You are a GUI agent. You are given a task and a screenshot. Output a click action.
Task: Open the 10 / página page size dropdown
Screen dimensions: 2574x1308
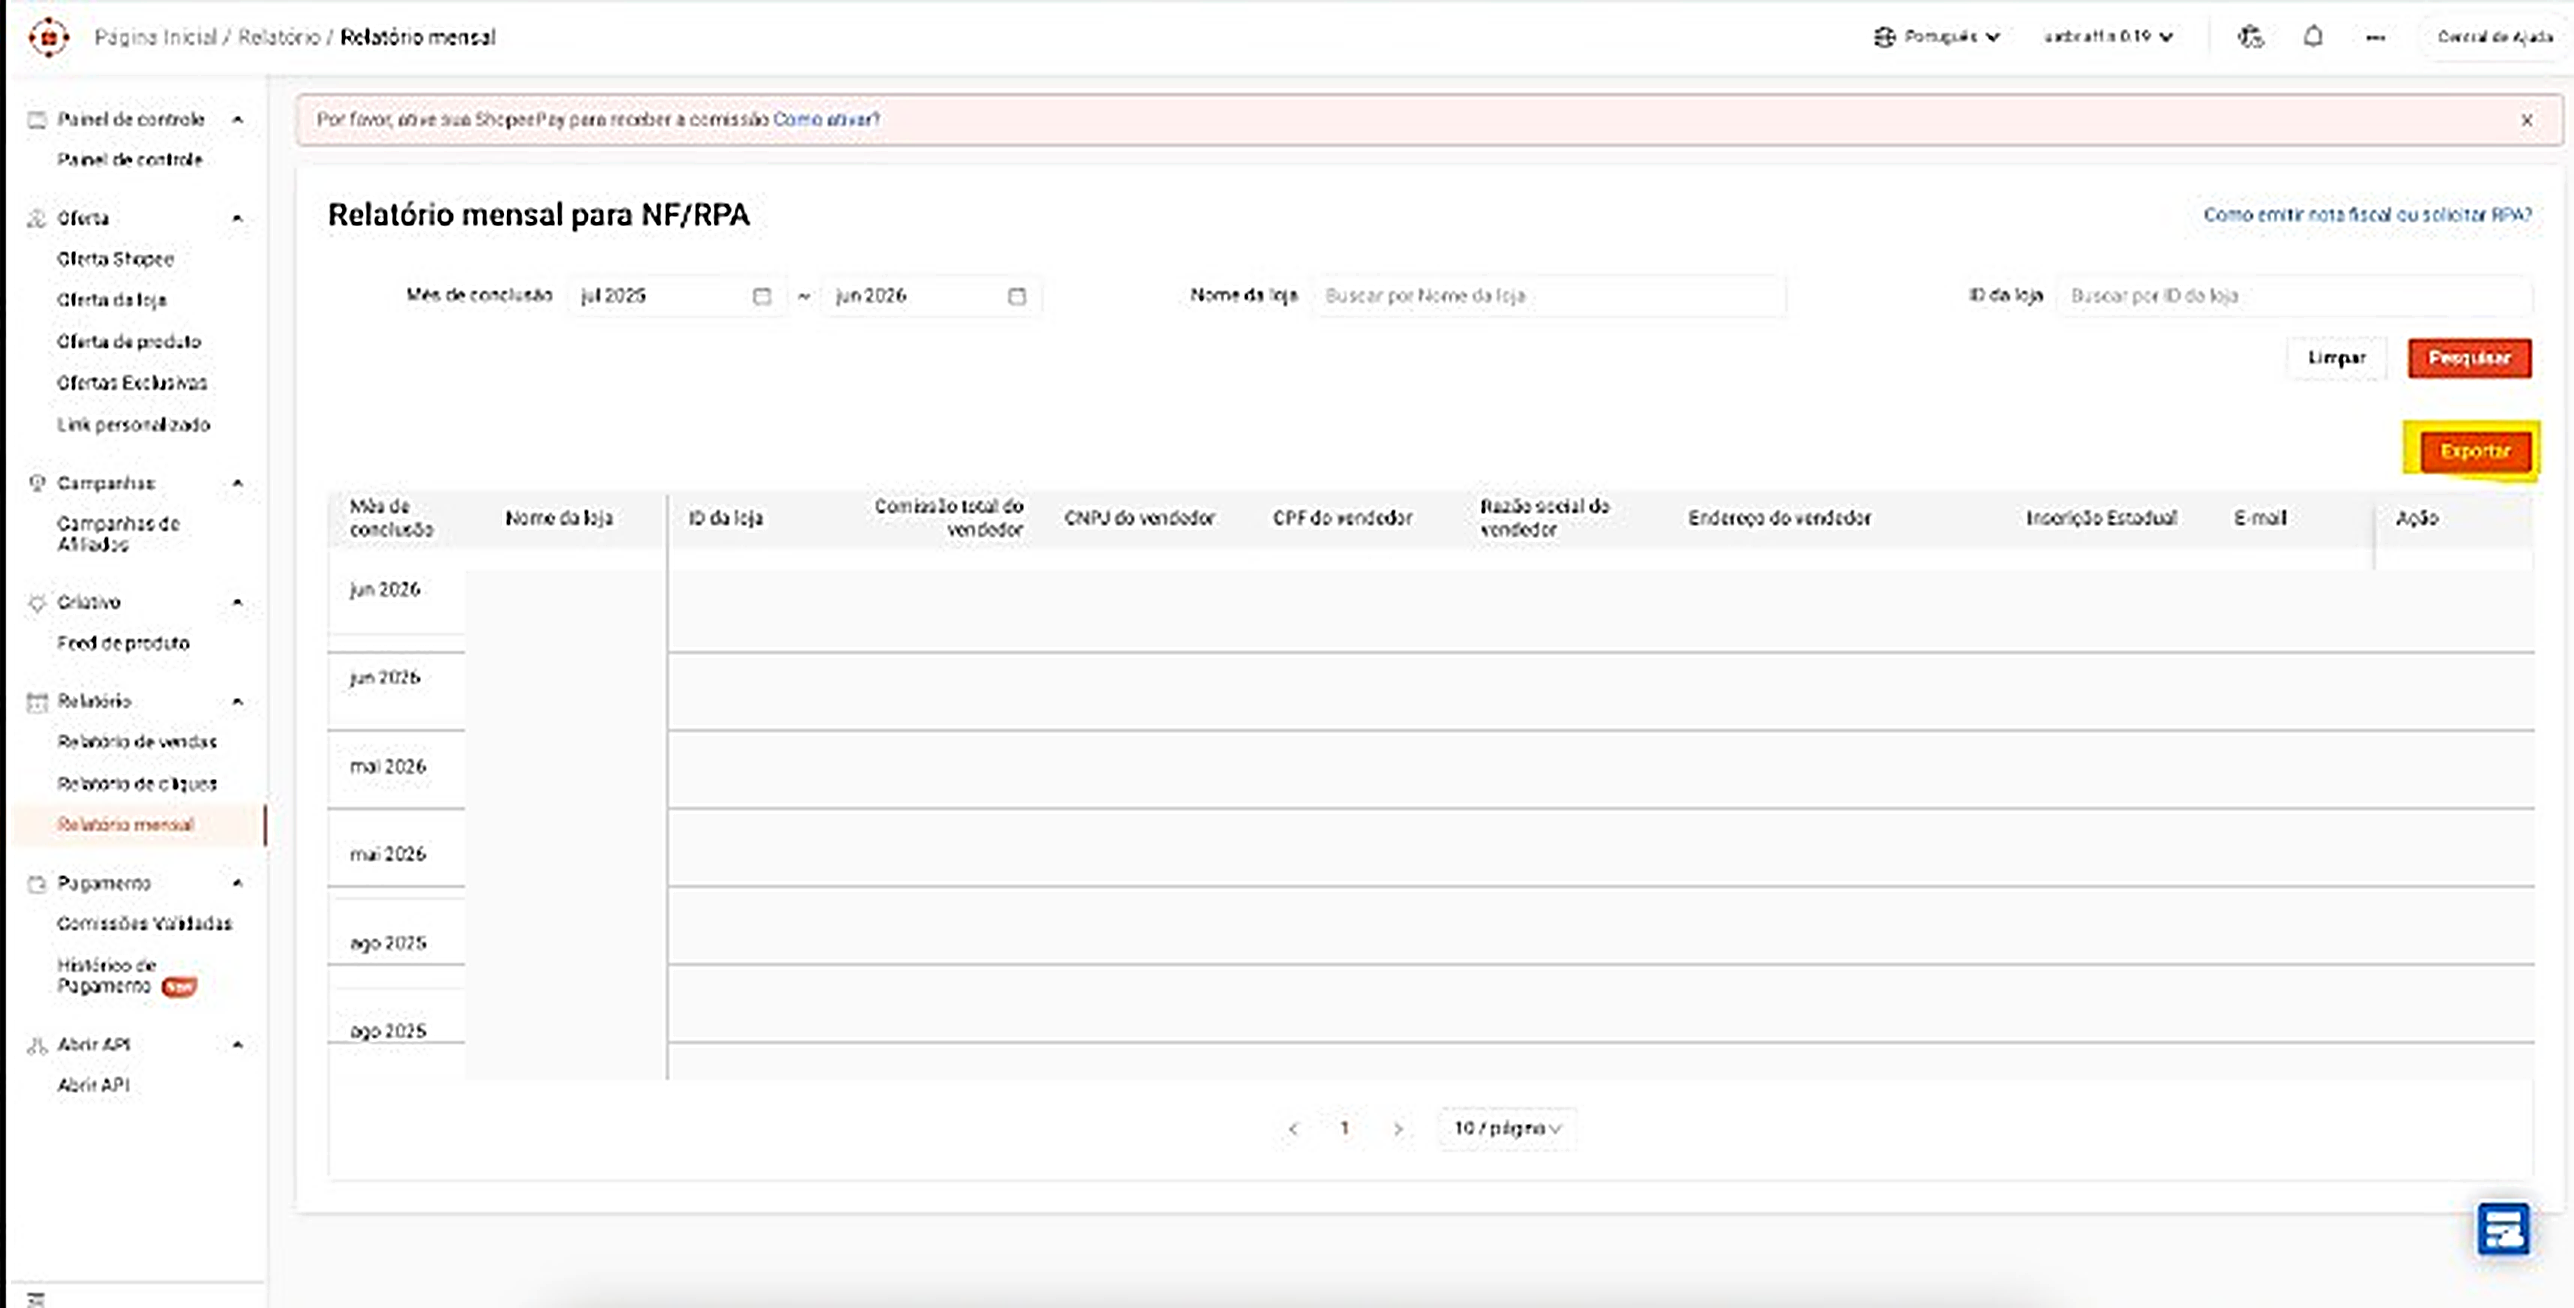(1507, 1129)
